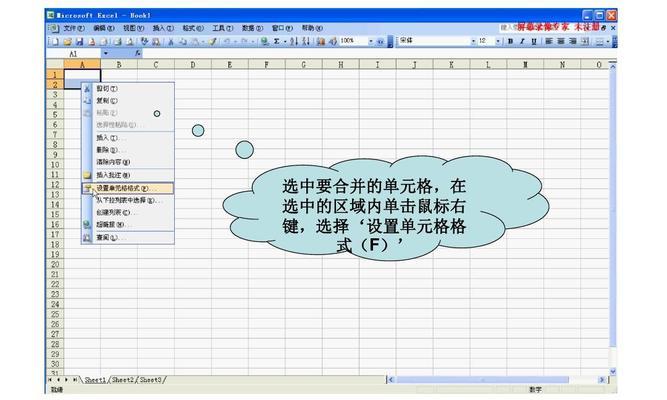This screenshot has width=667, height=400.
Task: Click the Chart Wizard icon
Action: (x=320, y=41)
